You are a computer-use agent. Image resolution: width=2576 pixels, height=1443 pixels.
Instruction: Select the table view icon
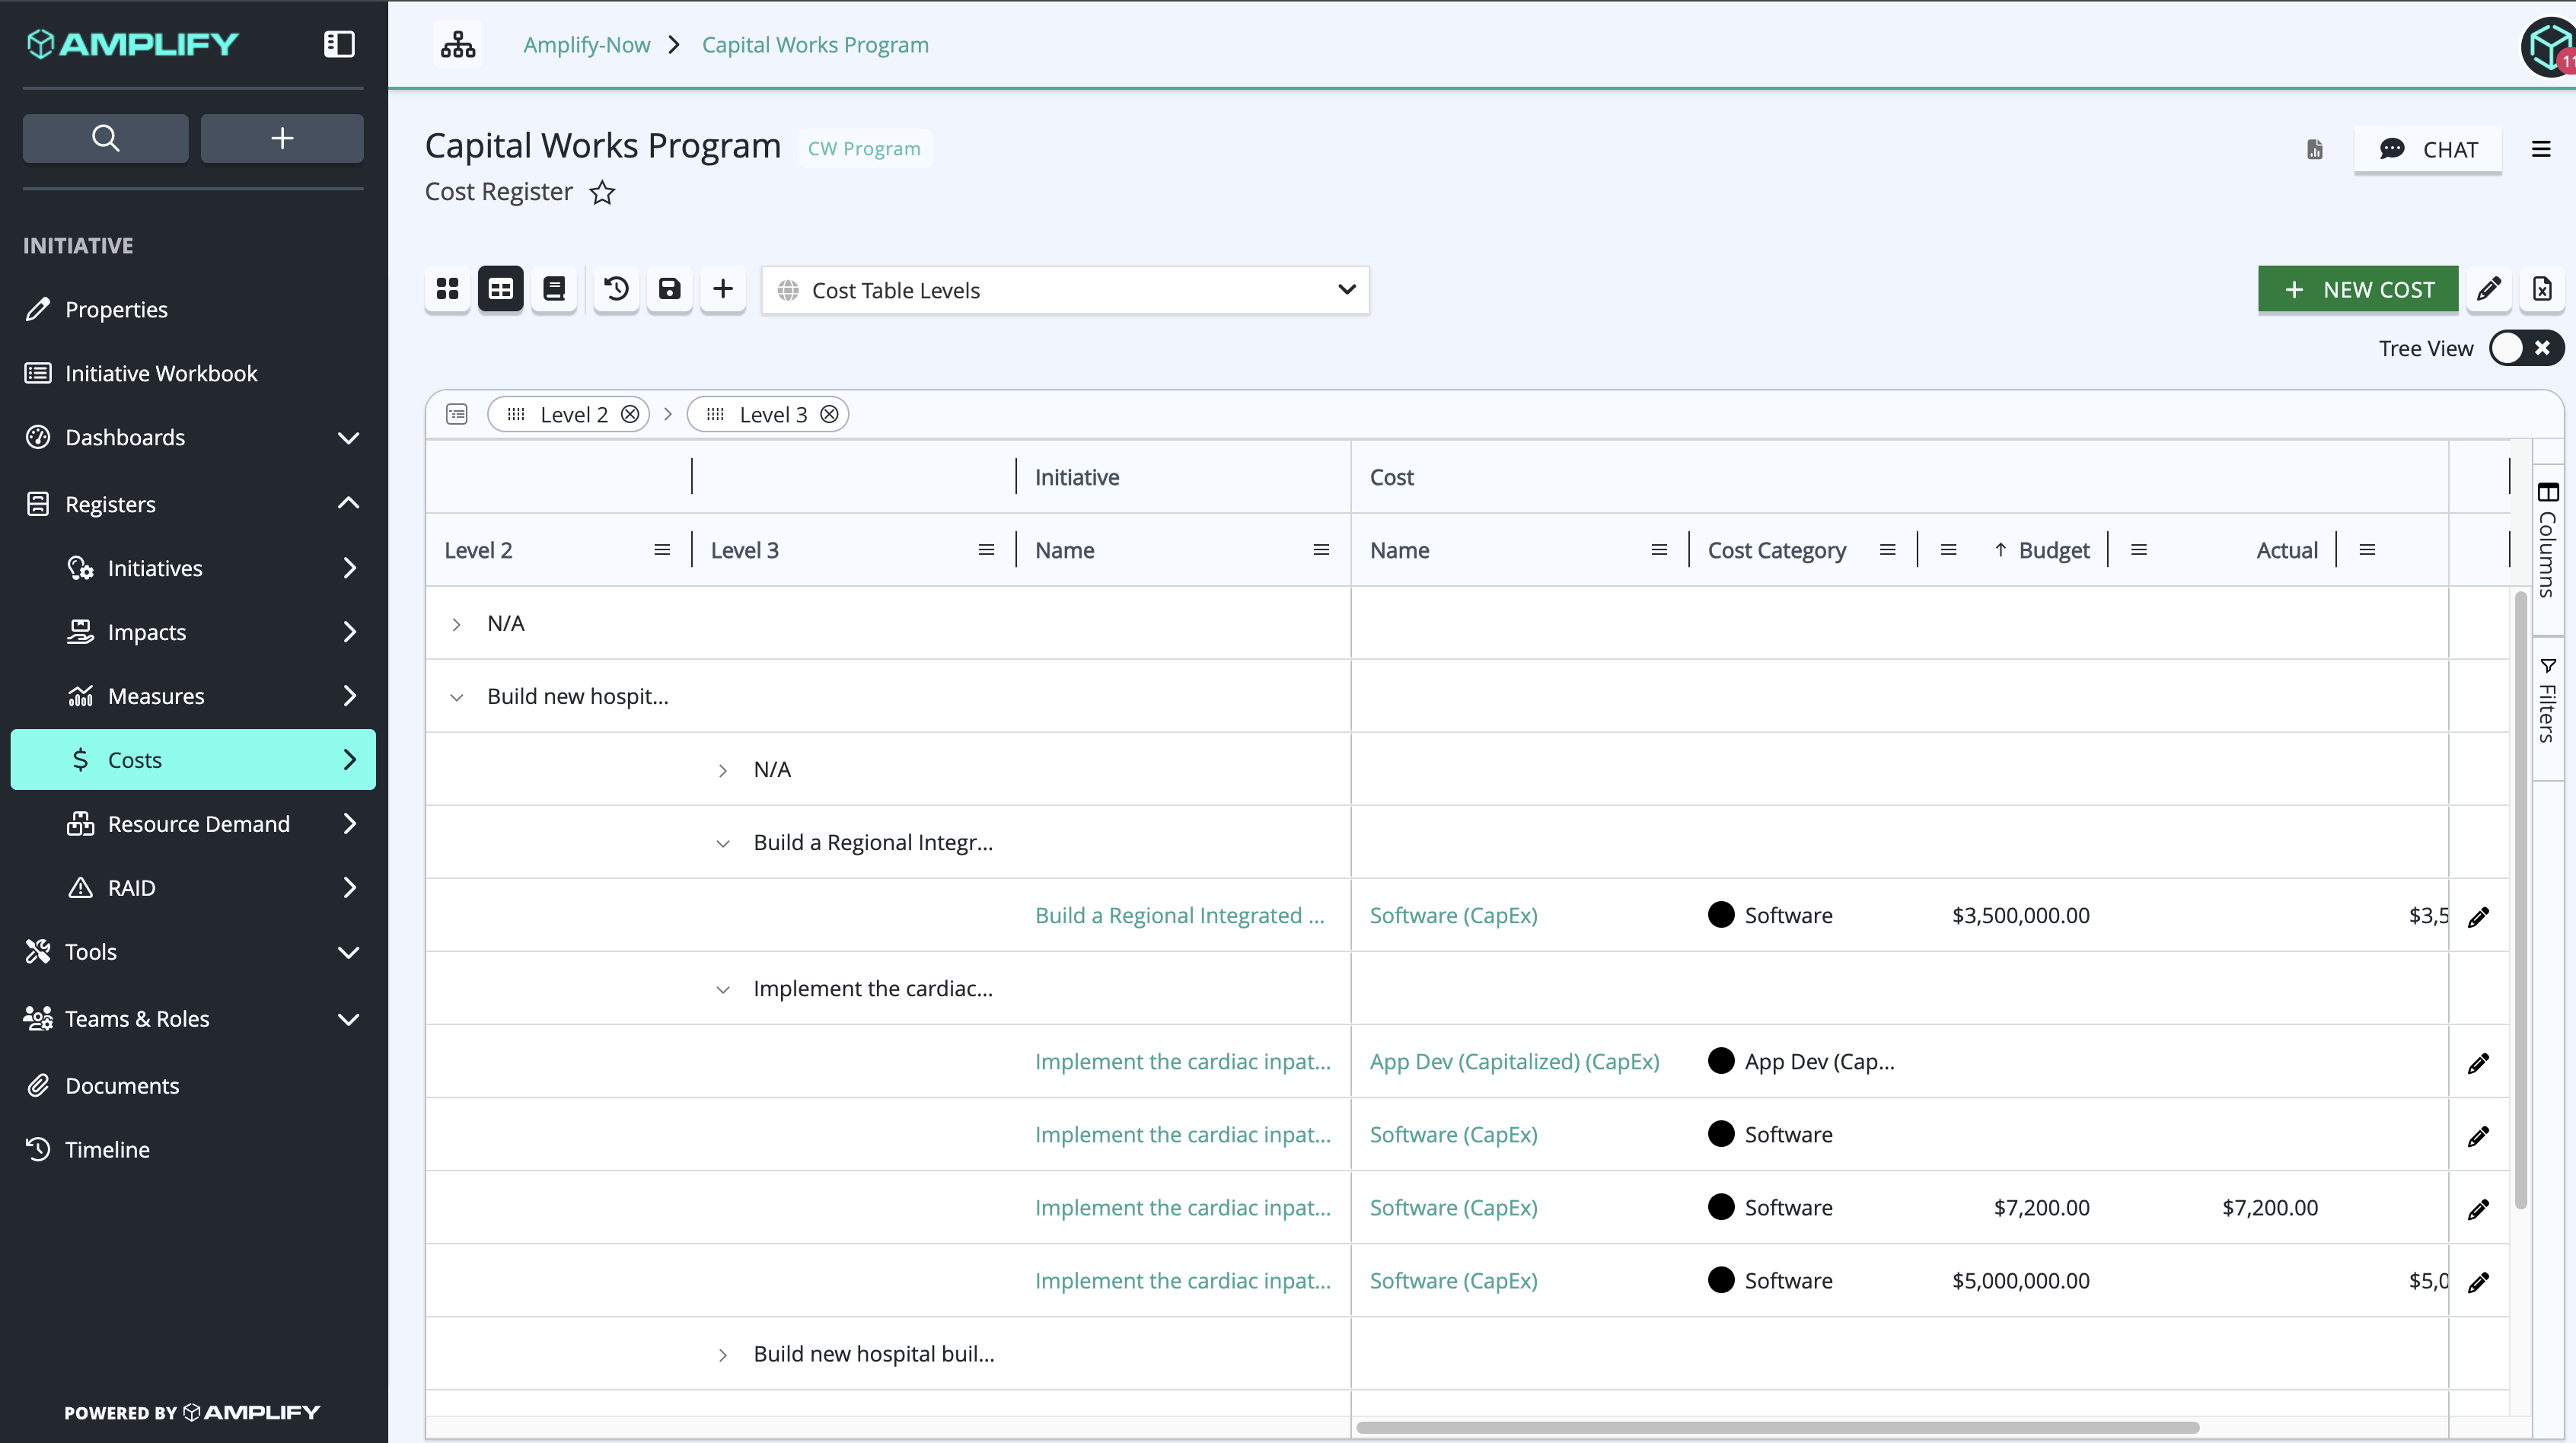(501, 290)
